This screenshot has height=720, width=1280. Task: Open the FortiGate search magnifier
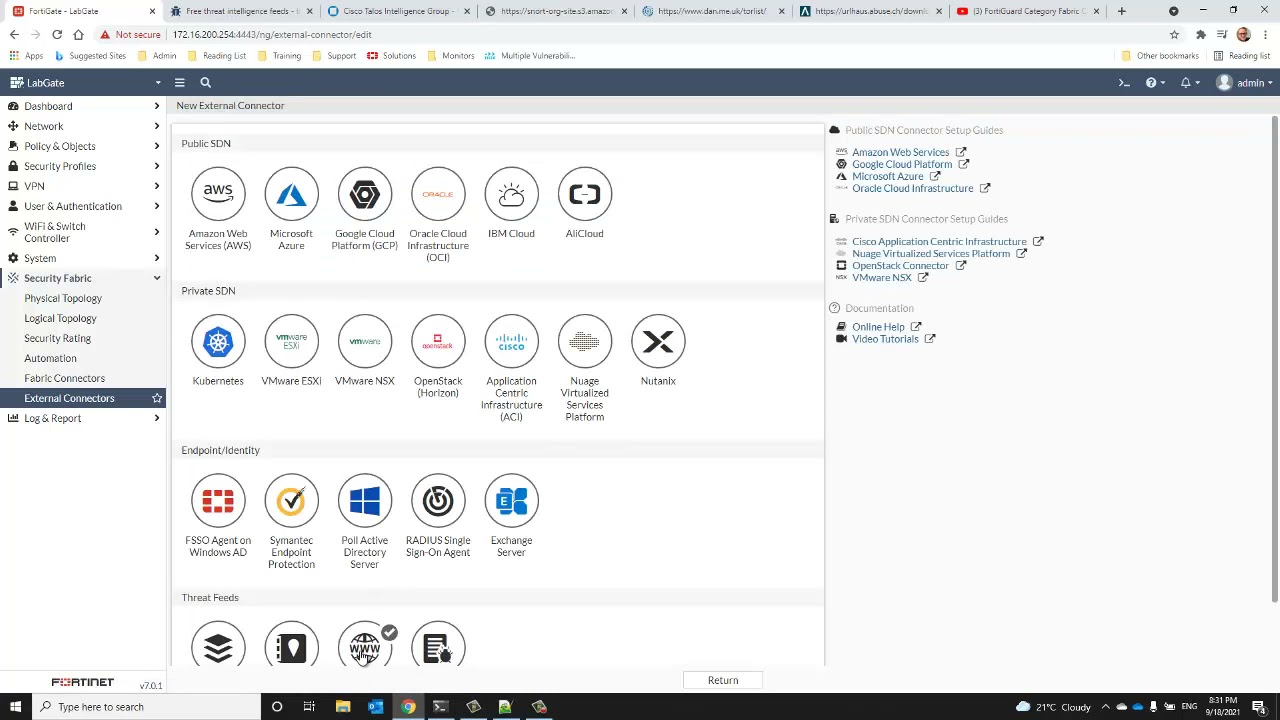(x=205, y=83)
